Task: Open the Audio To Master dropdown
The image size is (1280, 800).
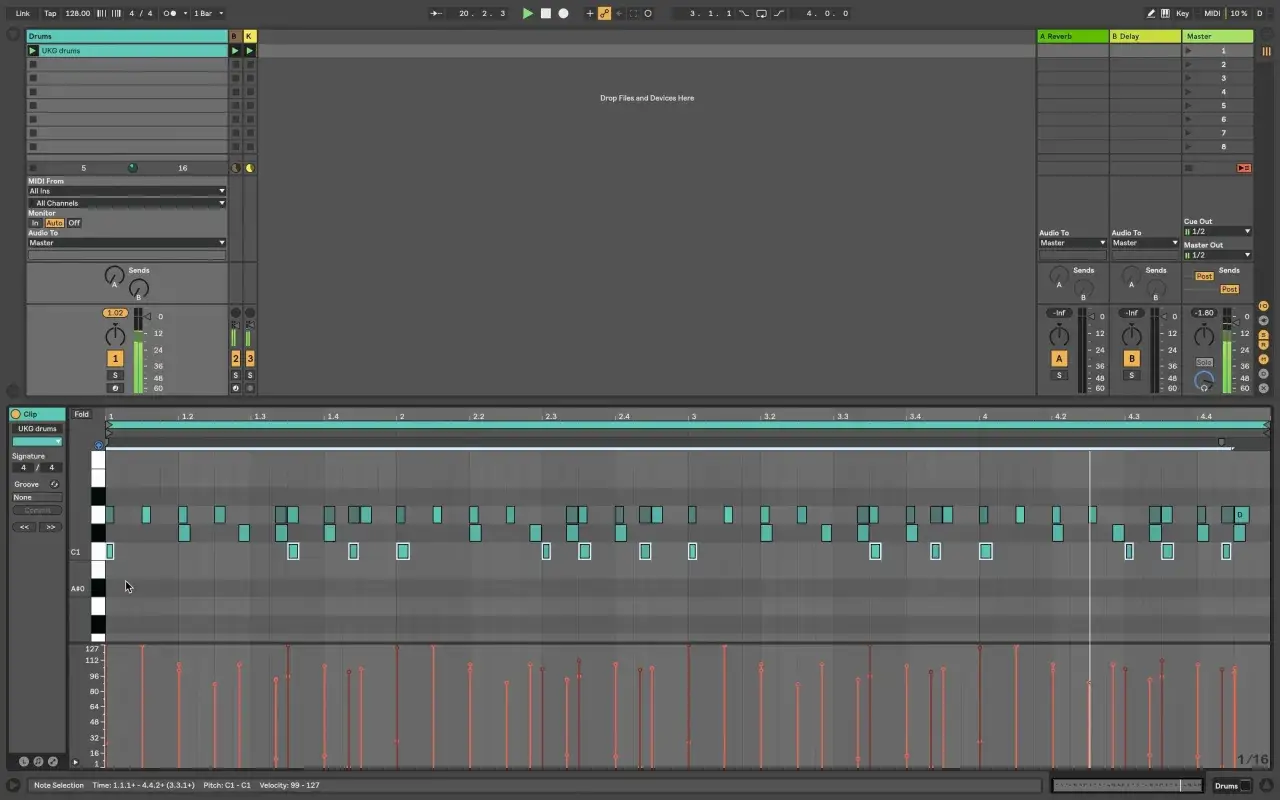Action: click(127, 243)
